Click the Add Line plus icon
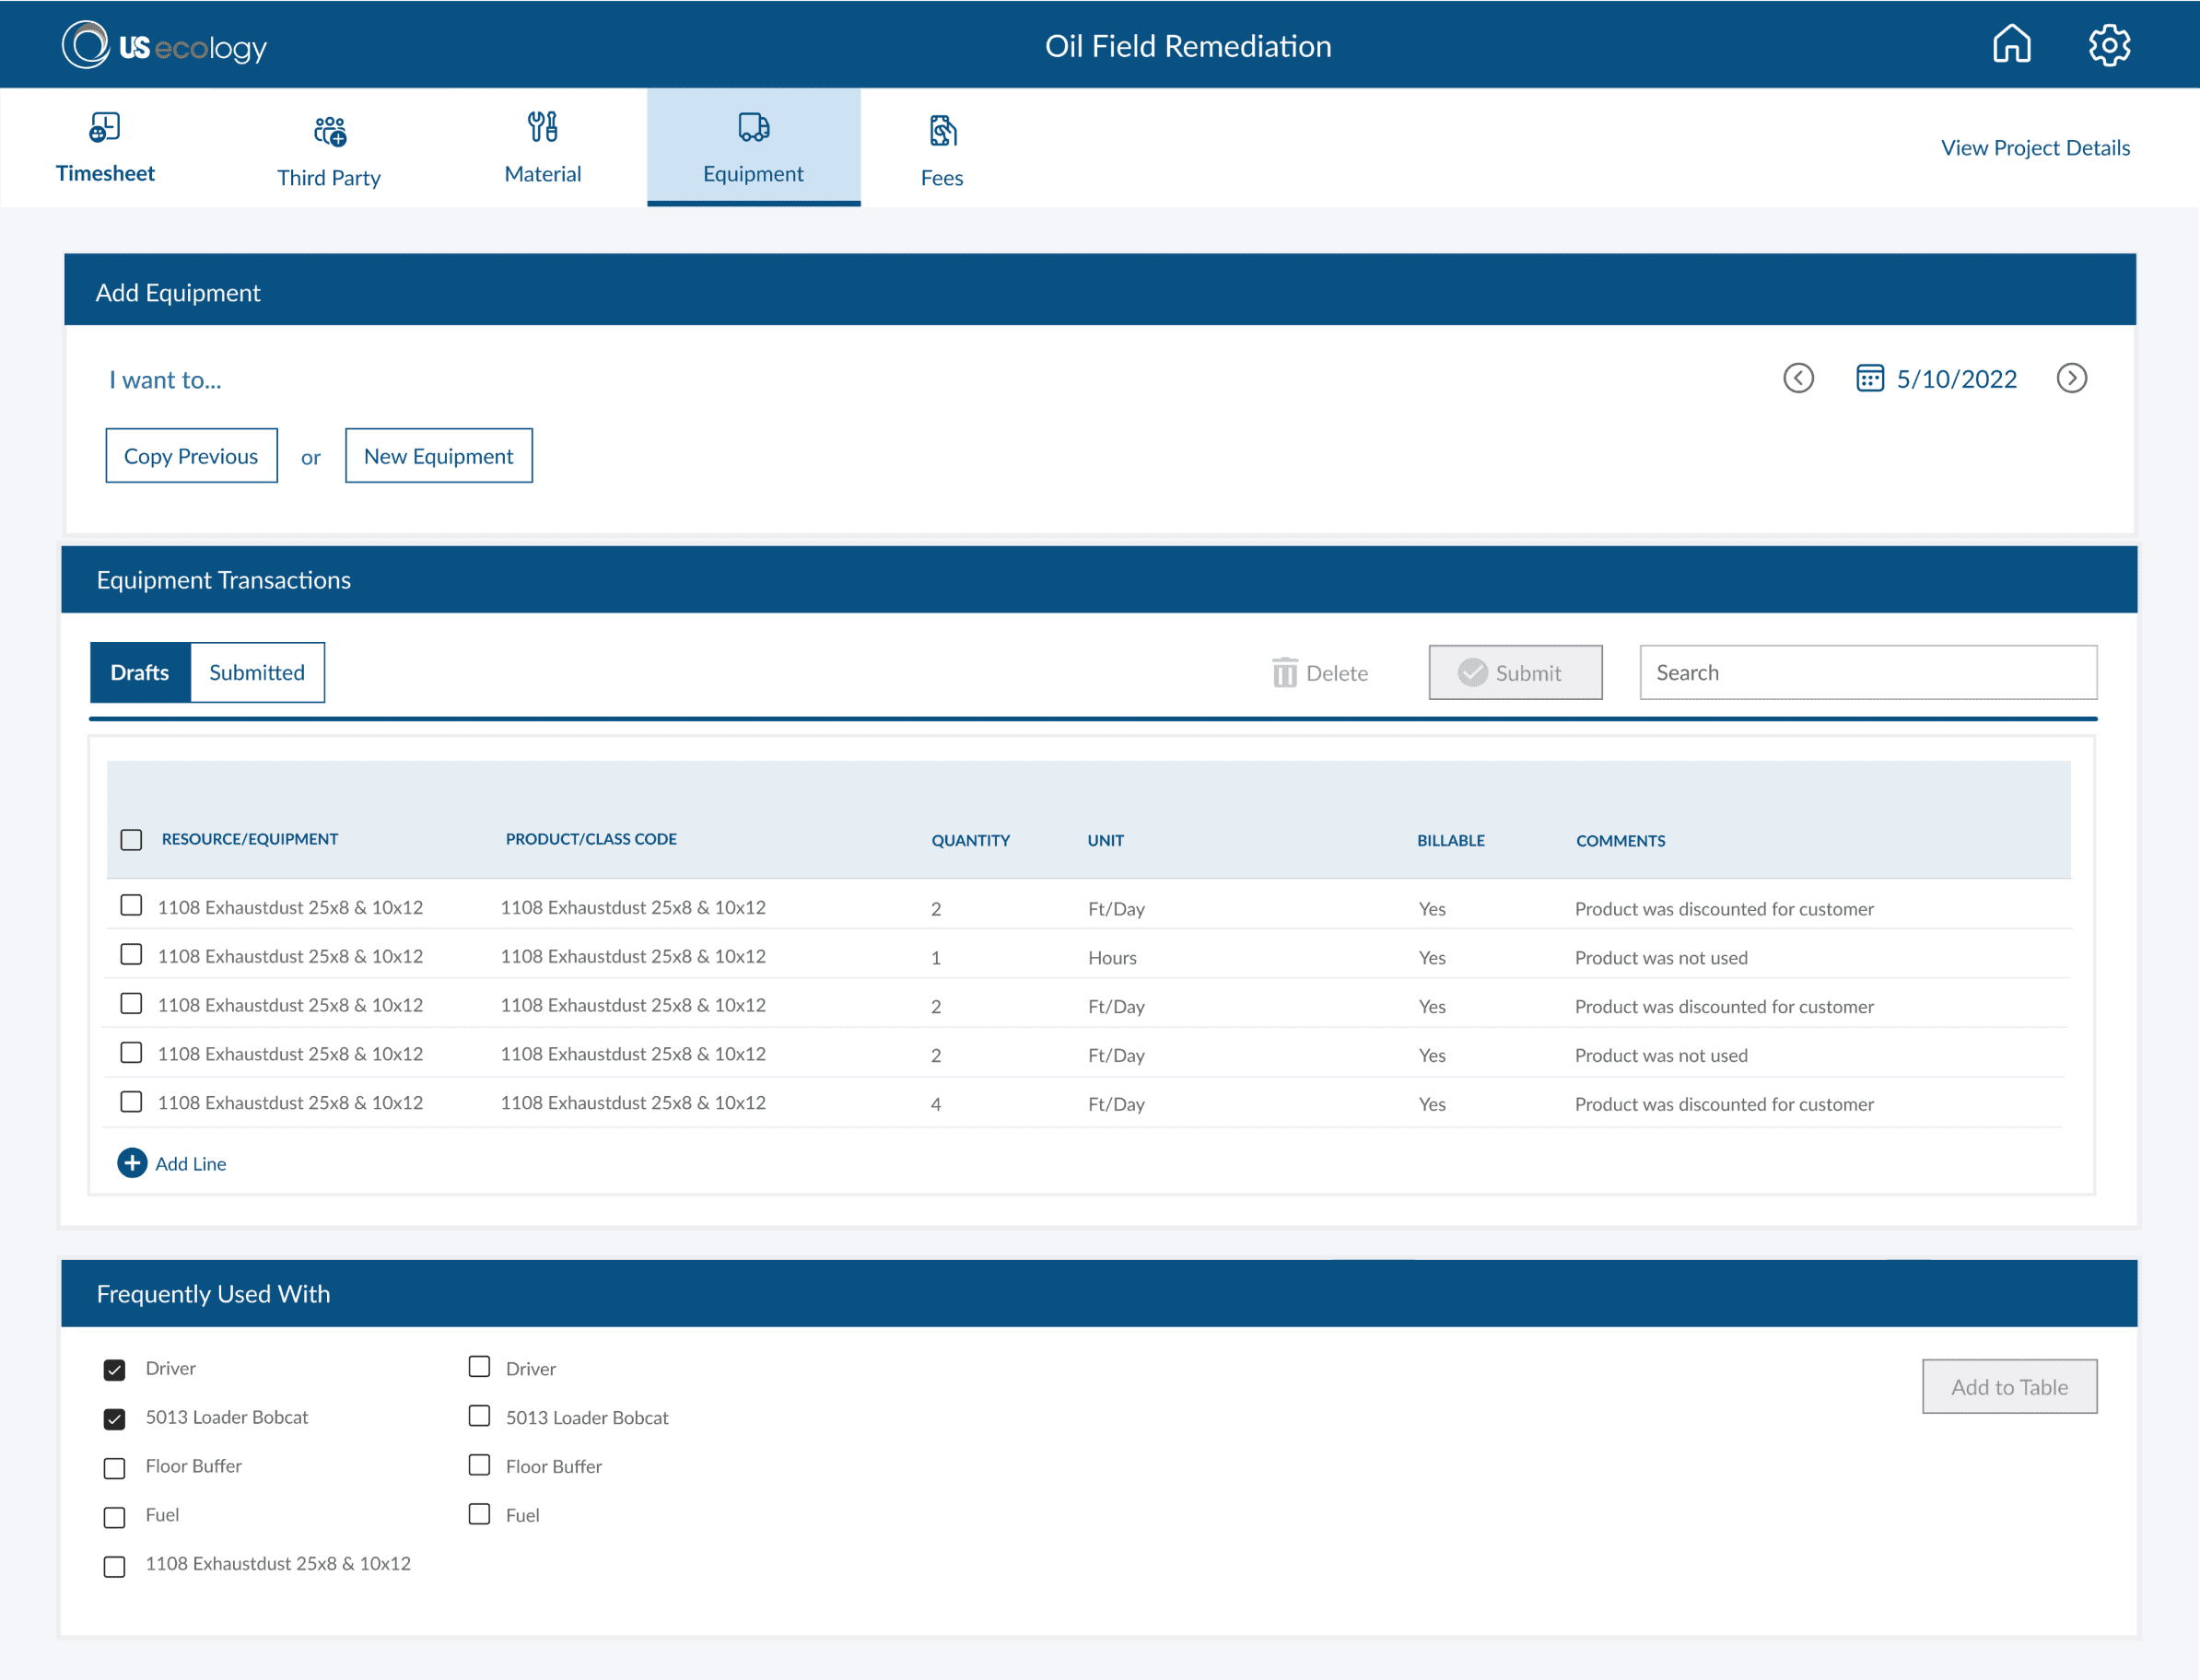Image resolution: width=2200 pixels, height=1680 pixels. [132, 1163]
